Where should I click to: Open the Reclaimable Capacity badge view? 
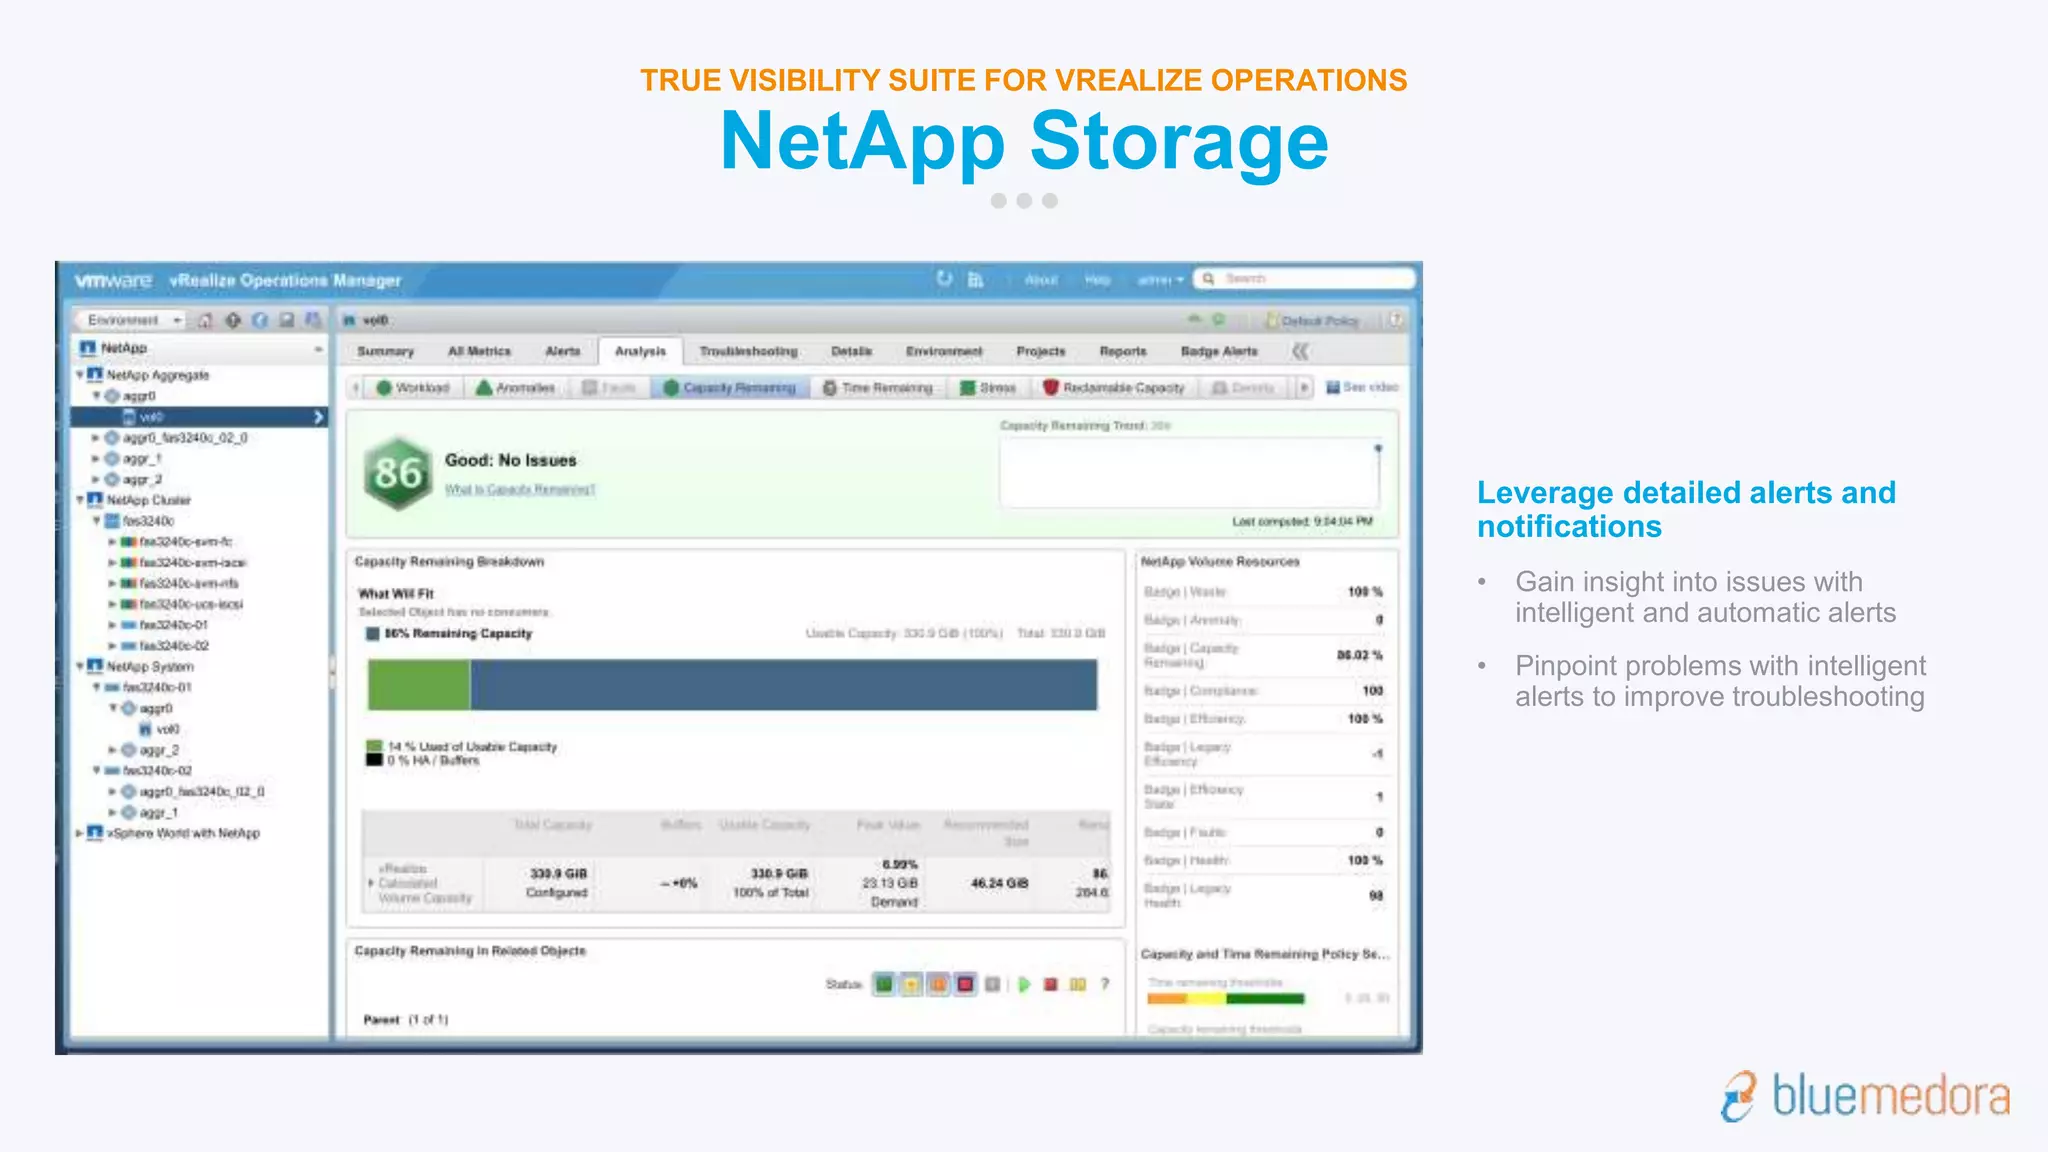(x=1114, y=388)
